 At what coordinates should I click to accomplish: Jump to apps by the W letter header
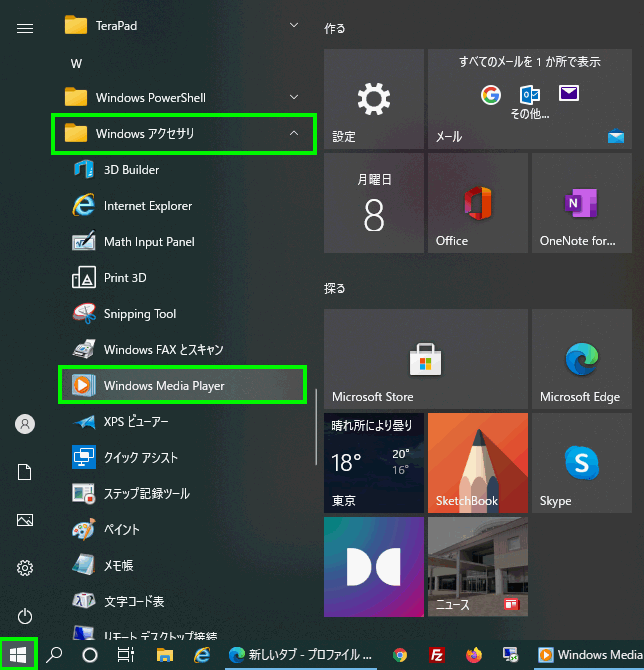click(x=76, y=64)
